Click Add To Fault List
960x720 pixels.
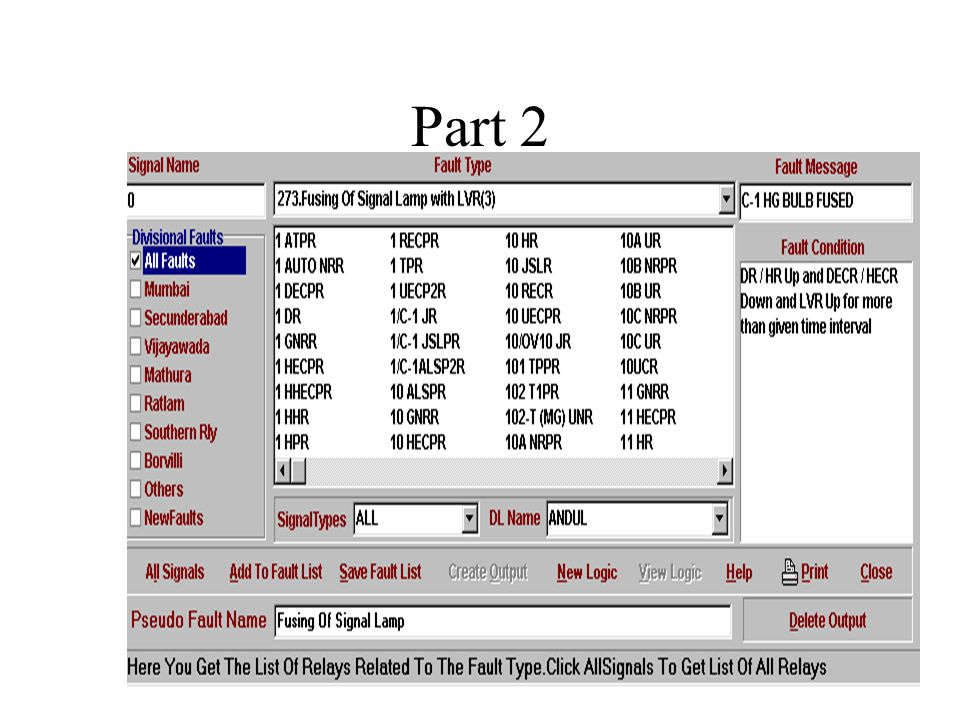pos(276,572)
